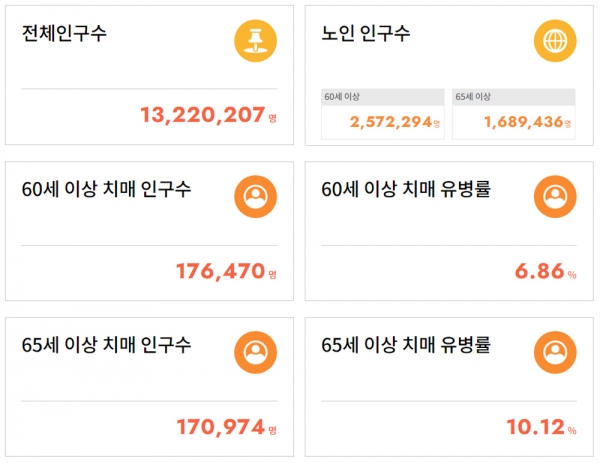Select the 65세 이상 sub-box header
The width and height of the screenshot is (600, 463).
[x=514, y=97]
